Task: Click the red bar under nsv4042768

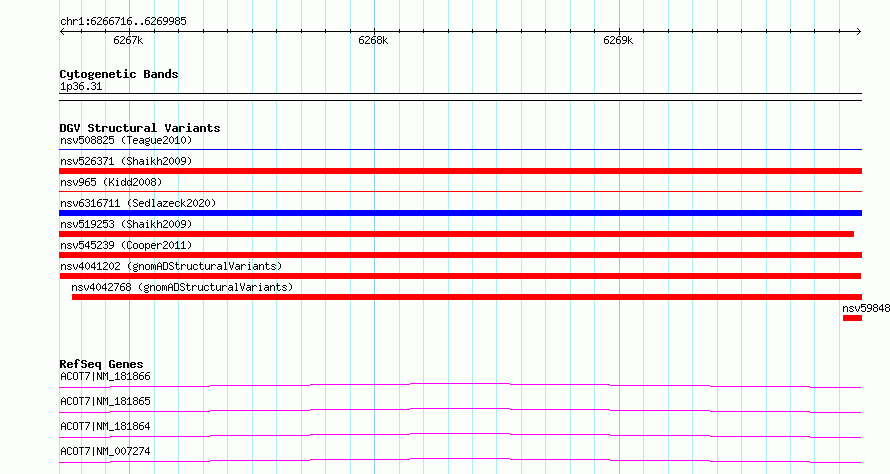Action: click(x=467, y=297)
